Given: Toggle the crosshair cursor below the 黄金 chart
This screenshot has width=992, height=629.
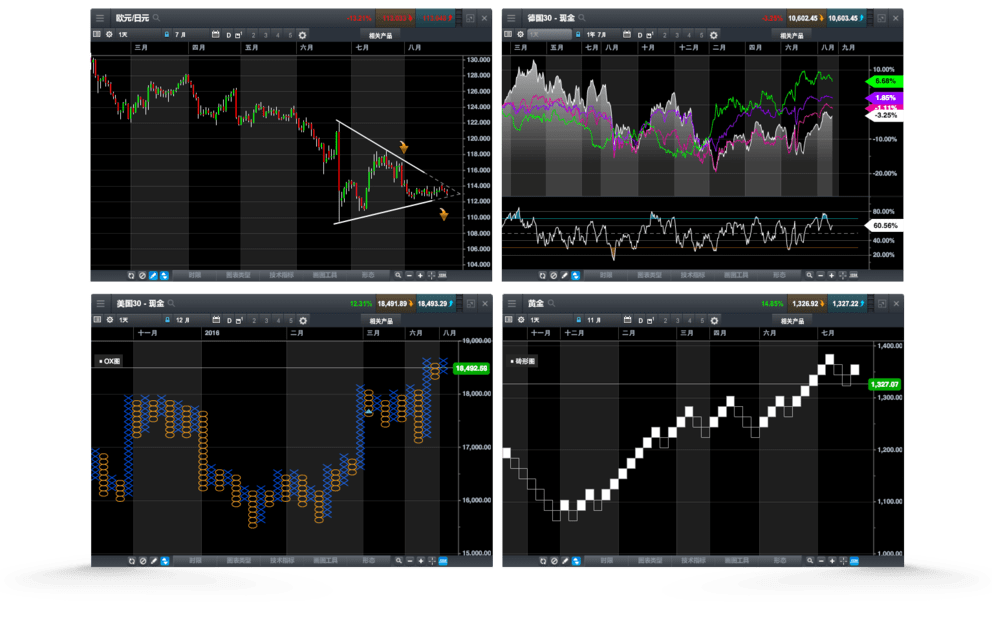Looking at the screenshot, I should 843,561.
